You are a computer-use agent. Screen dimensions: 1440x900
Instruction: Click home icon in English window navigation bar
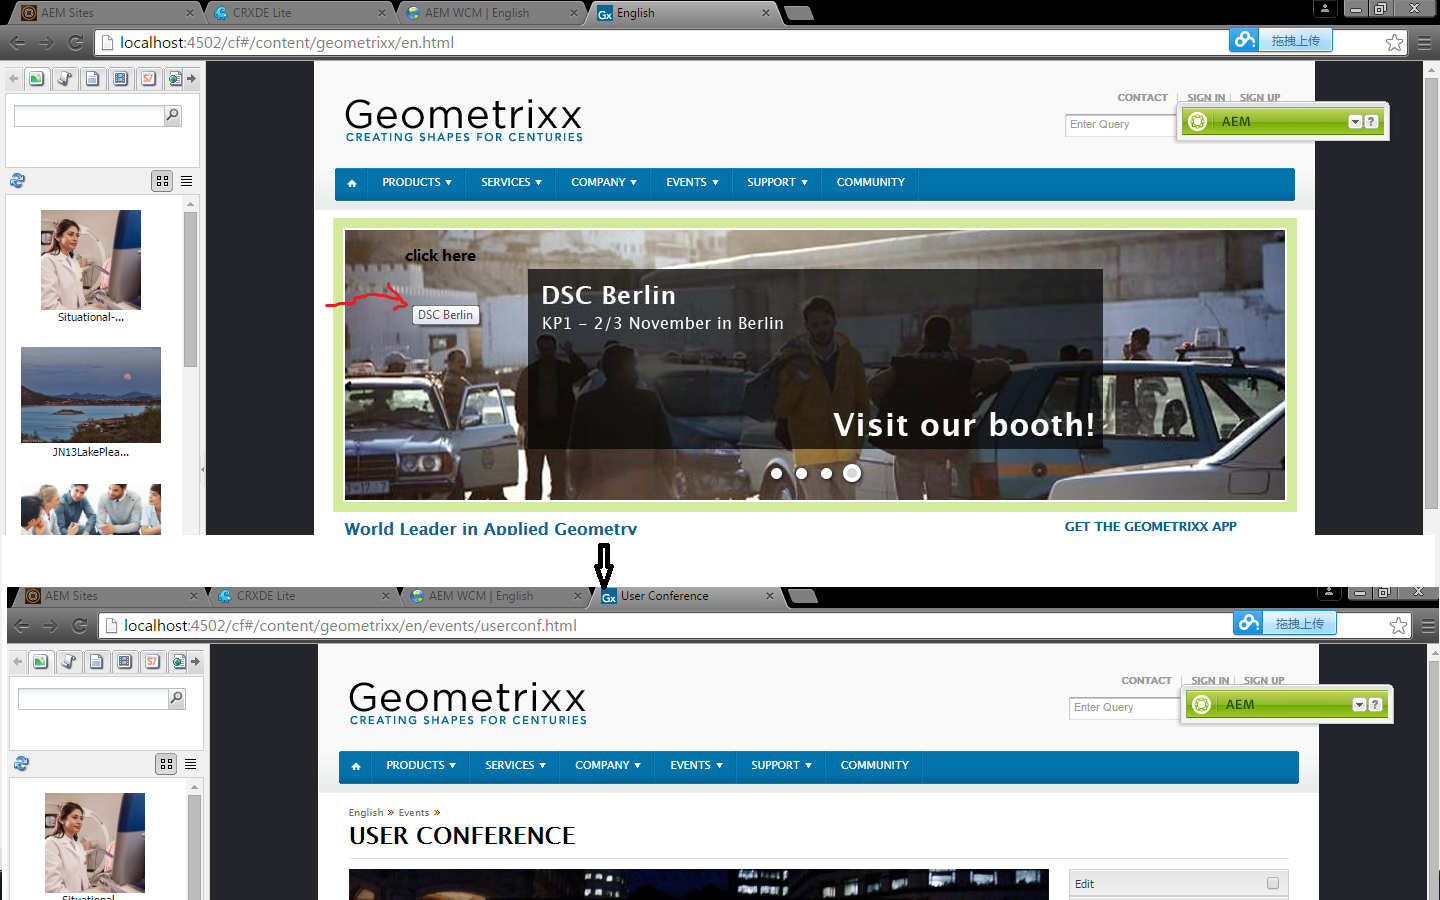[352, 183]
